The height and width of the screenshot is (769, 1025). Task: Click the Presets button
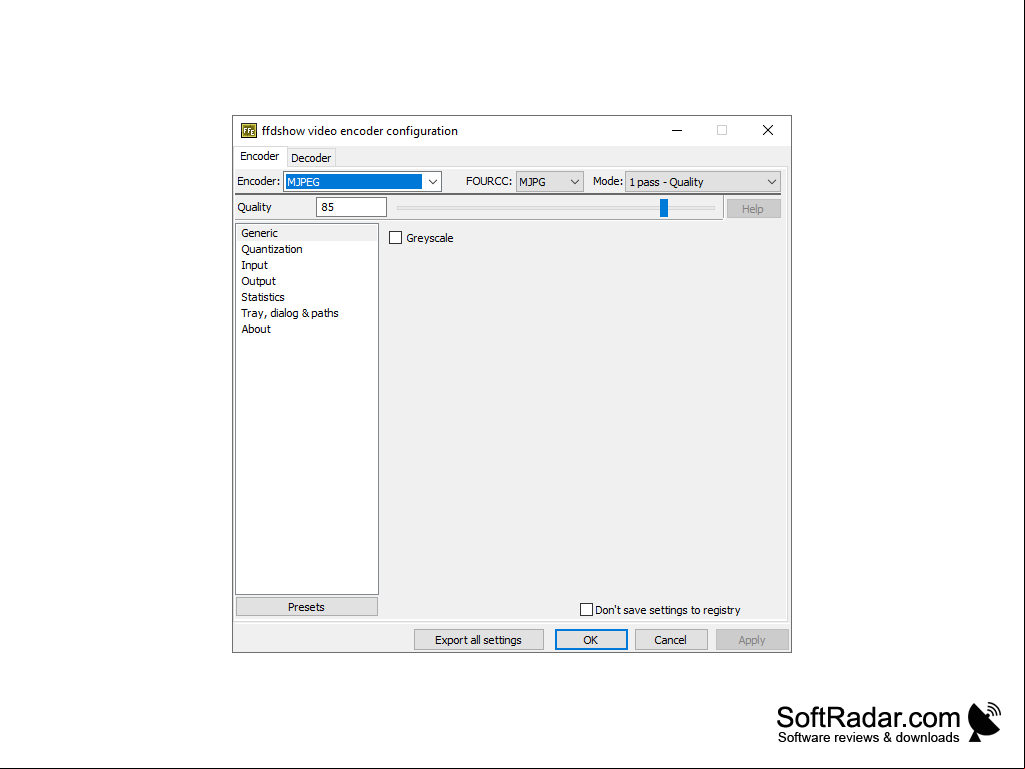pos(307,607)
